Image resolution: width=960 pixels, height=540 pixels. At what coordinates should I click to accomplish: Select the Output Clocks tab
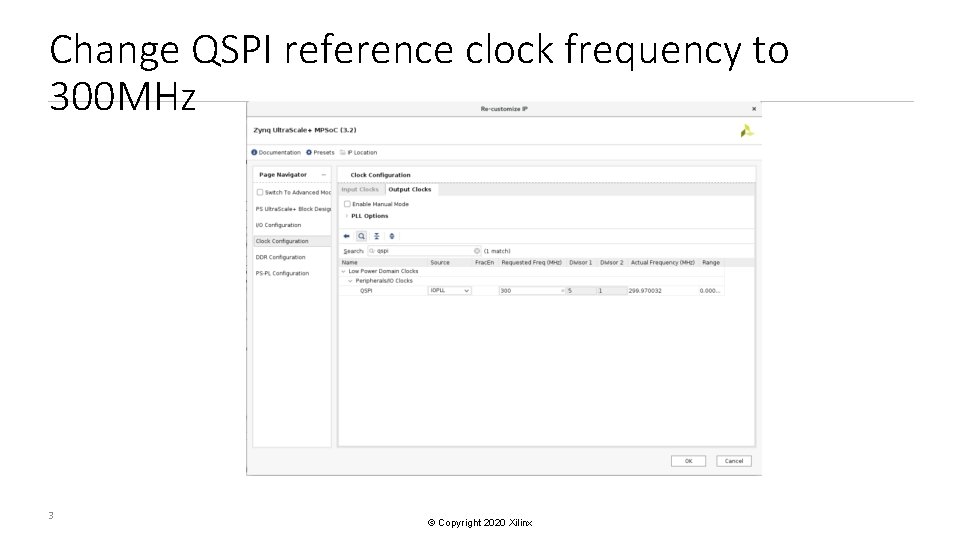pyautogui.click(x=410, y=190)
